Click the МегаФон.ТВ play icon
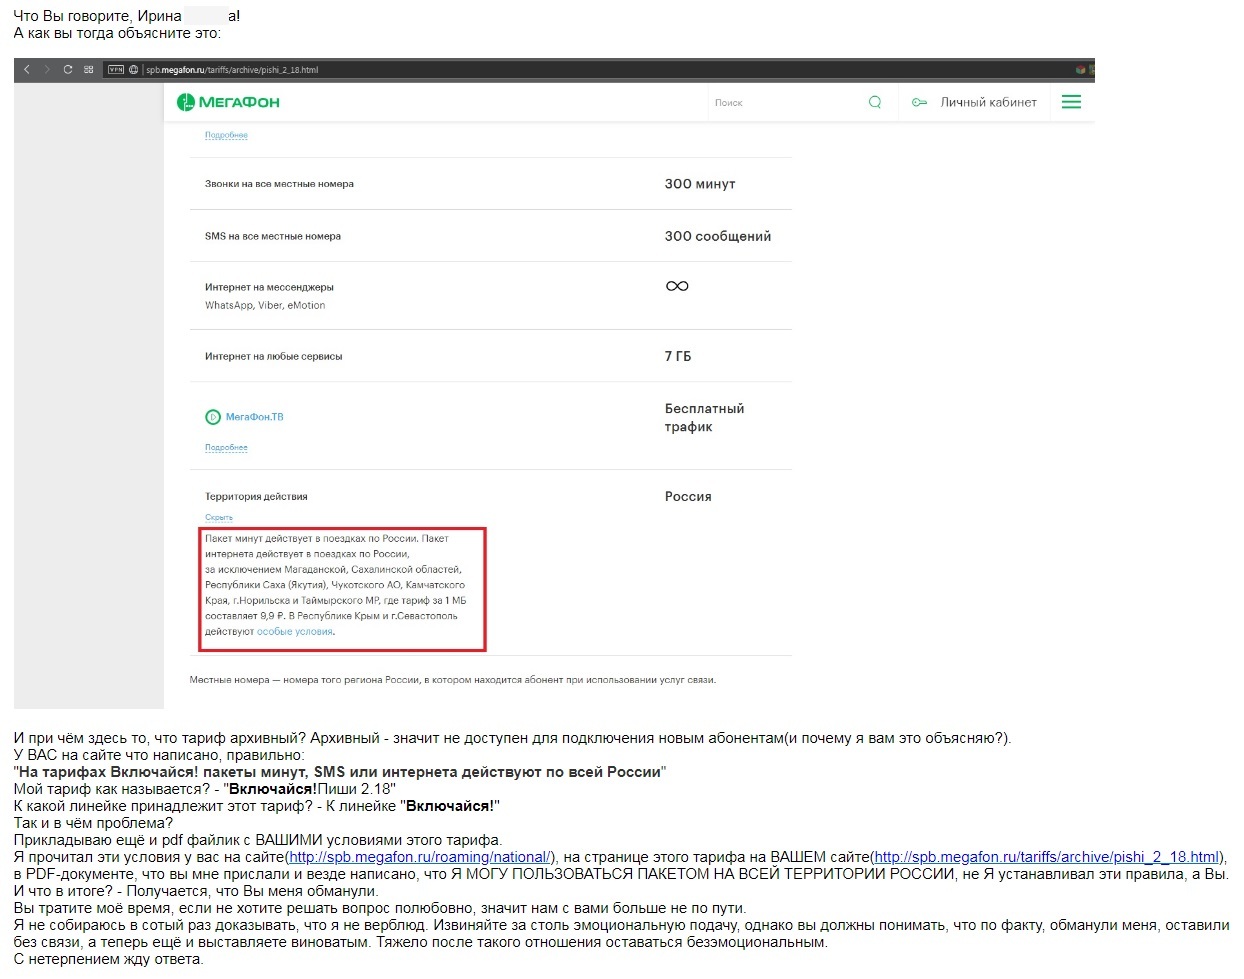Screen dimensions: 1244x979 click(212, 417)
